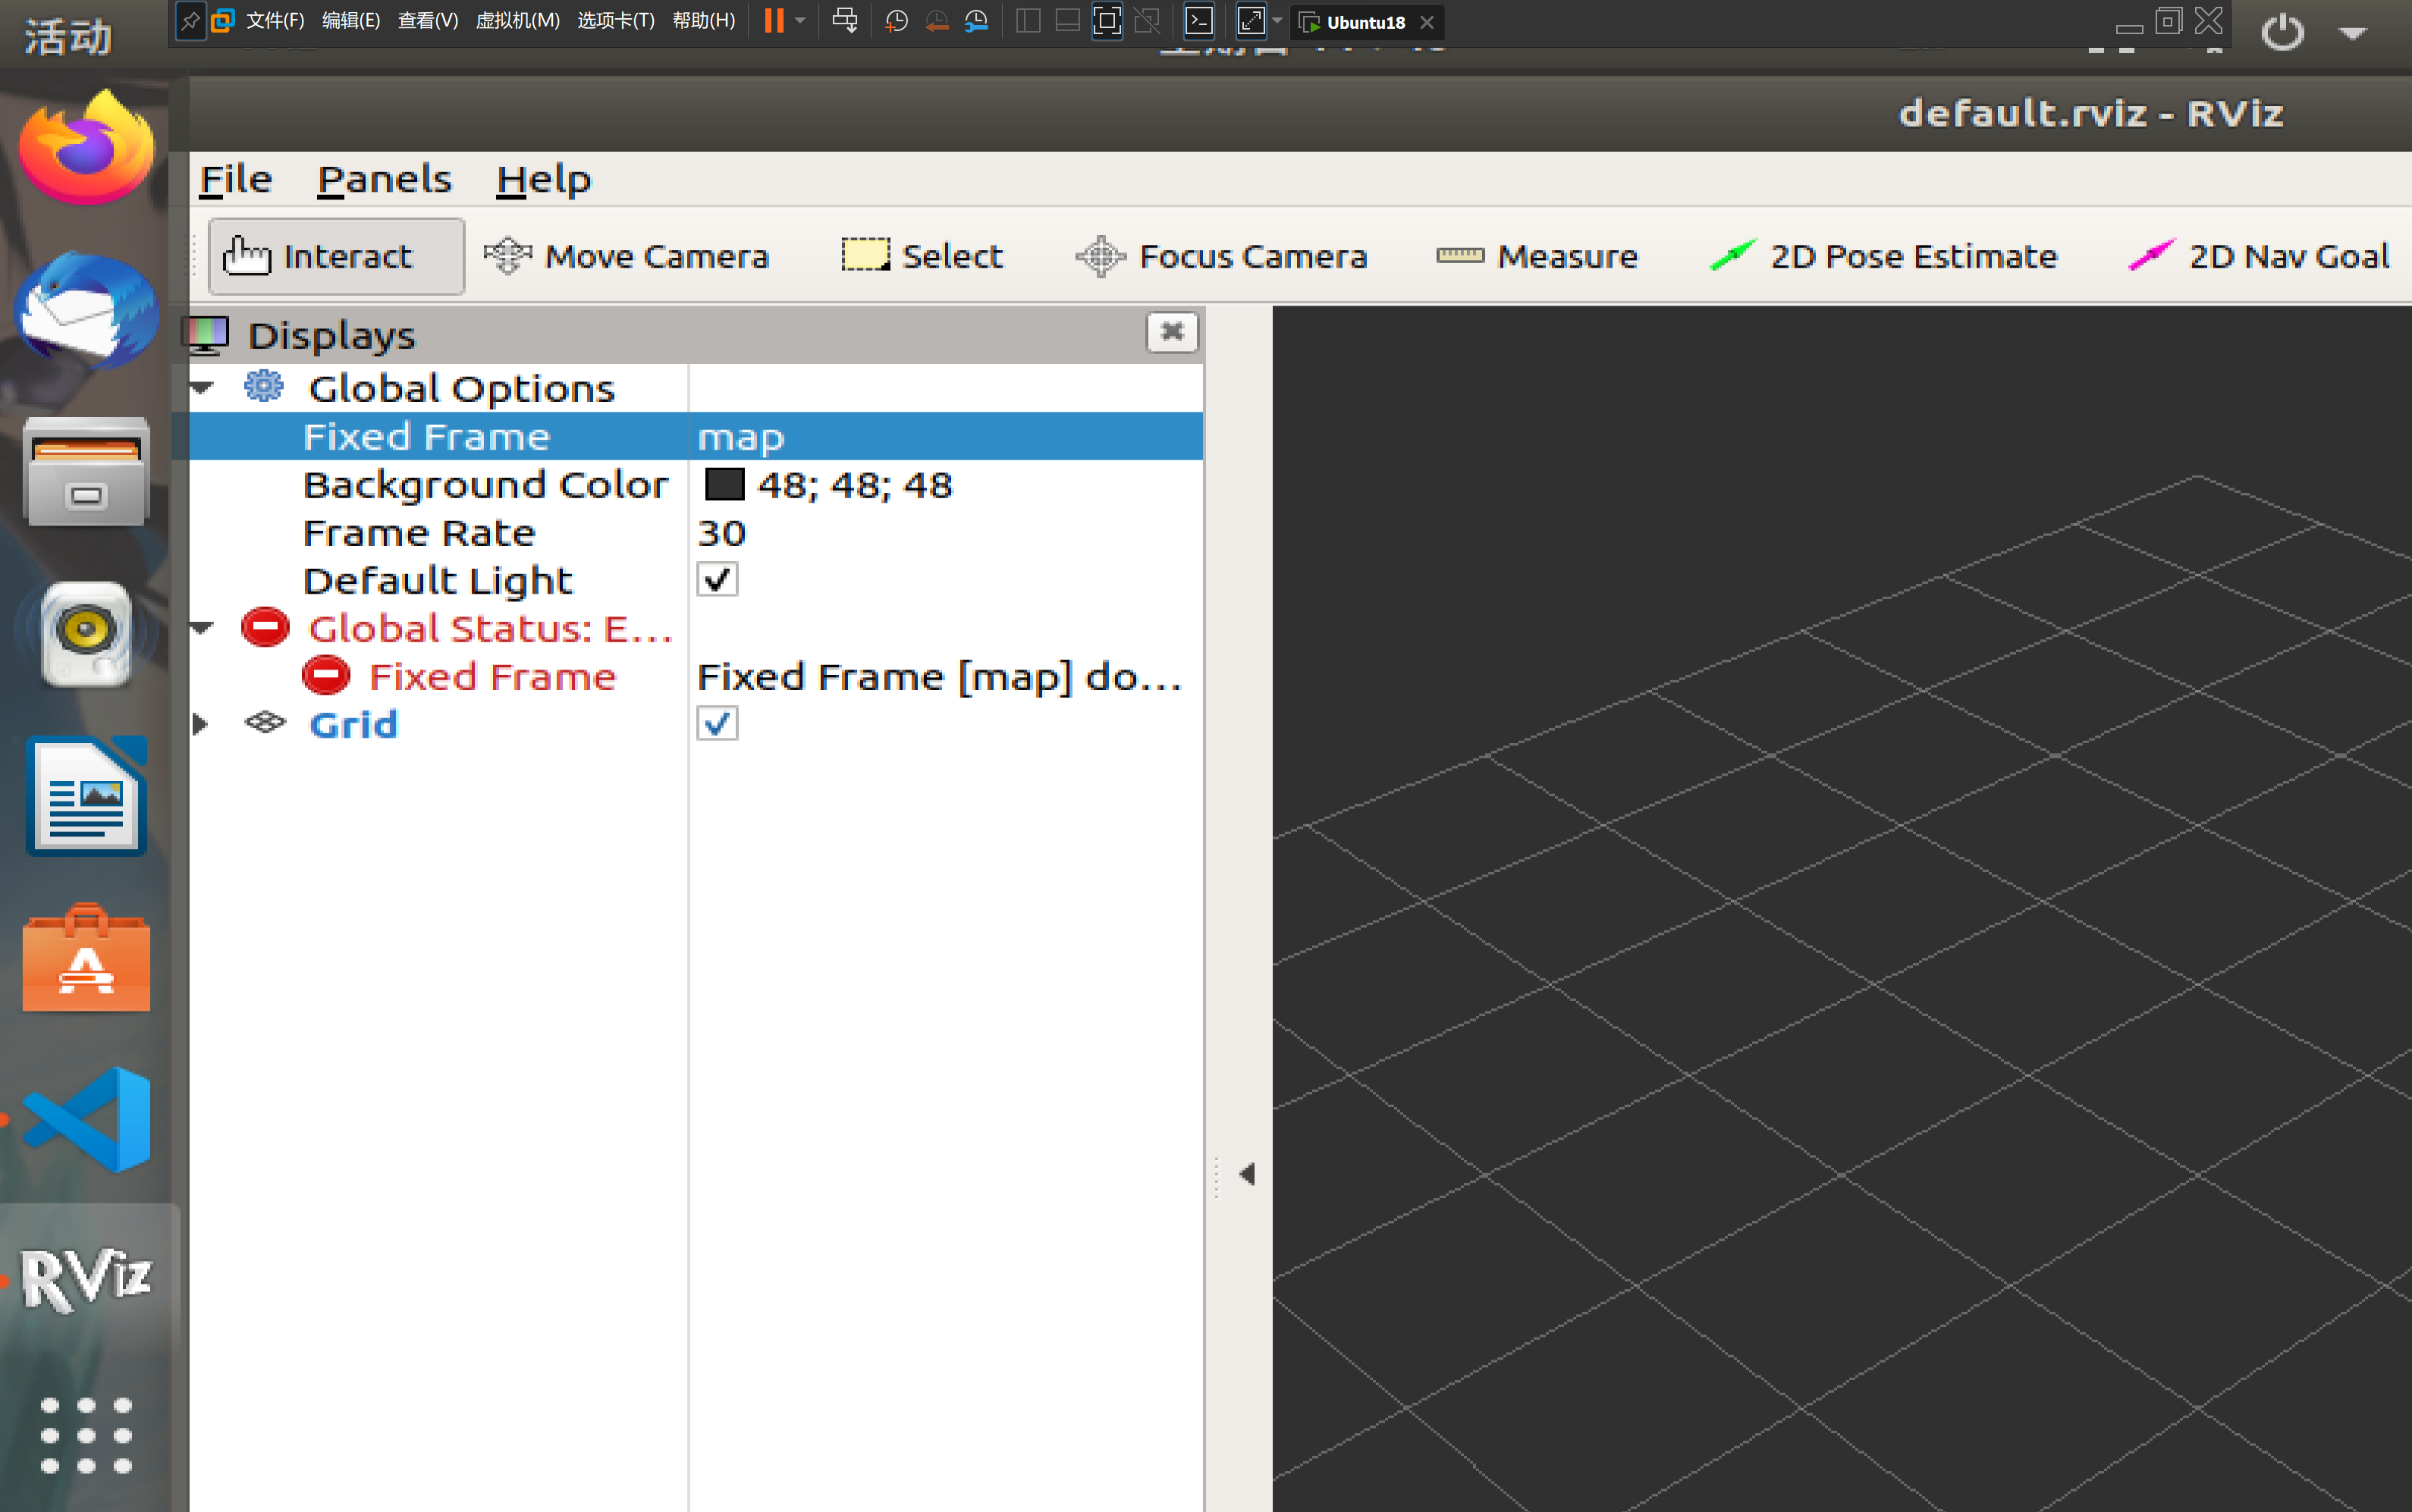Open the VMware console terminal icon
This screenshot has height=1512, width=2412.
1199,21
